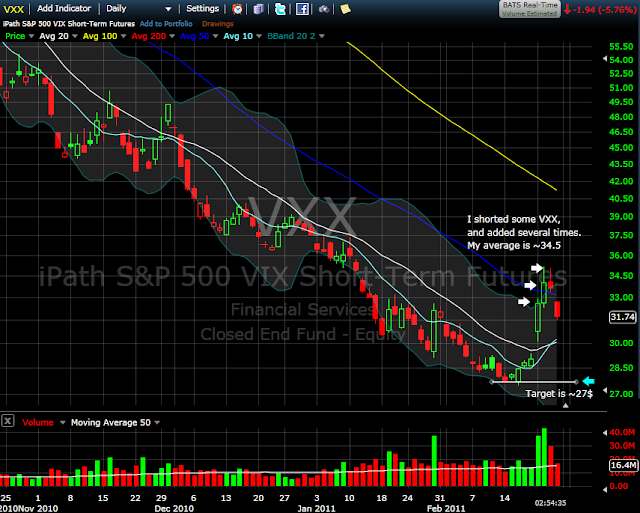640x513 pixels.
Task: Expand the Avg 200 indicator dropdown
Action: coord(172,36)
